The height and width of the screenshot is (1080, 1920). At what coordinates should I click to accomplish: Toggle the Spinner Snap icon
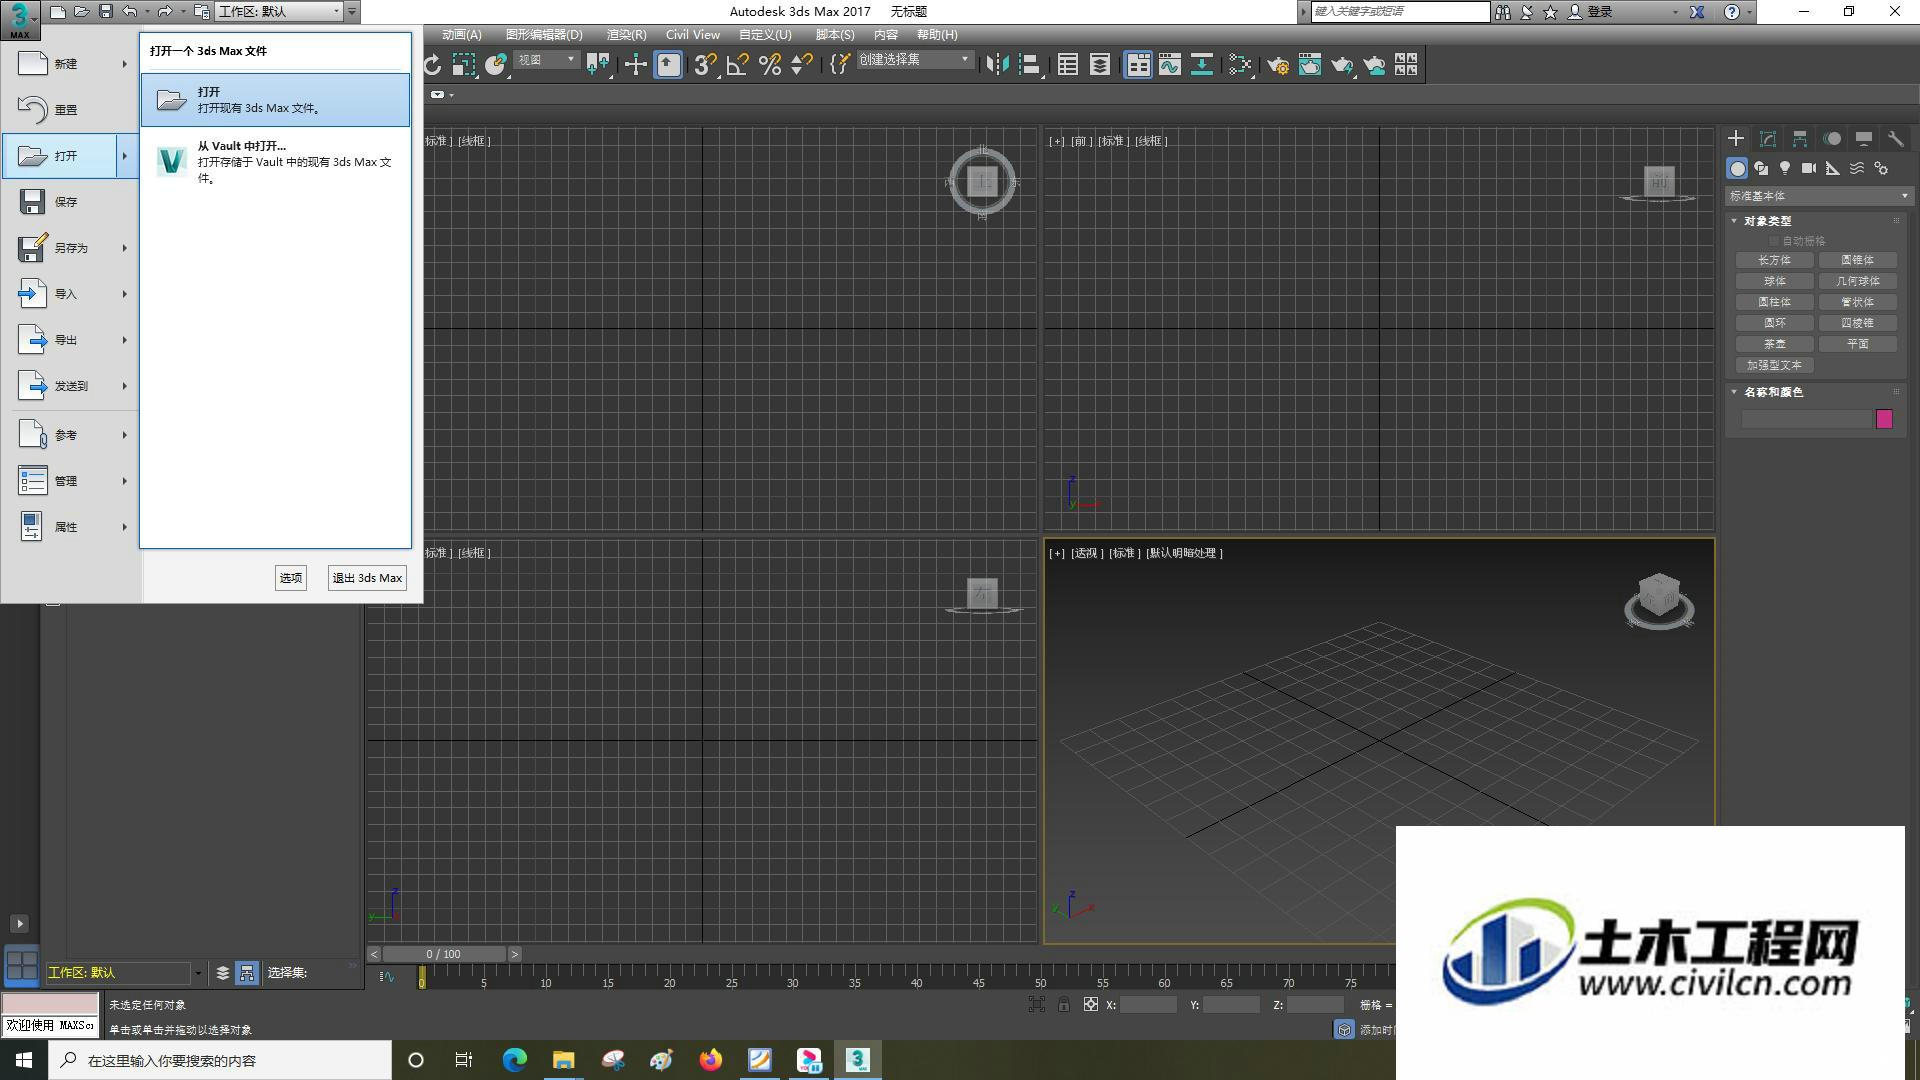[802, 65]
